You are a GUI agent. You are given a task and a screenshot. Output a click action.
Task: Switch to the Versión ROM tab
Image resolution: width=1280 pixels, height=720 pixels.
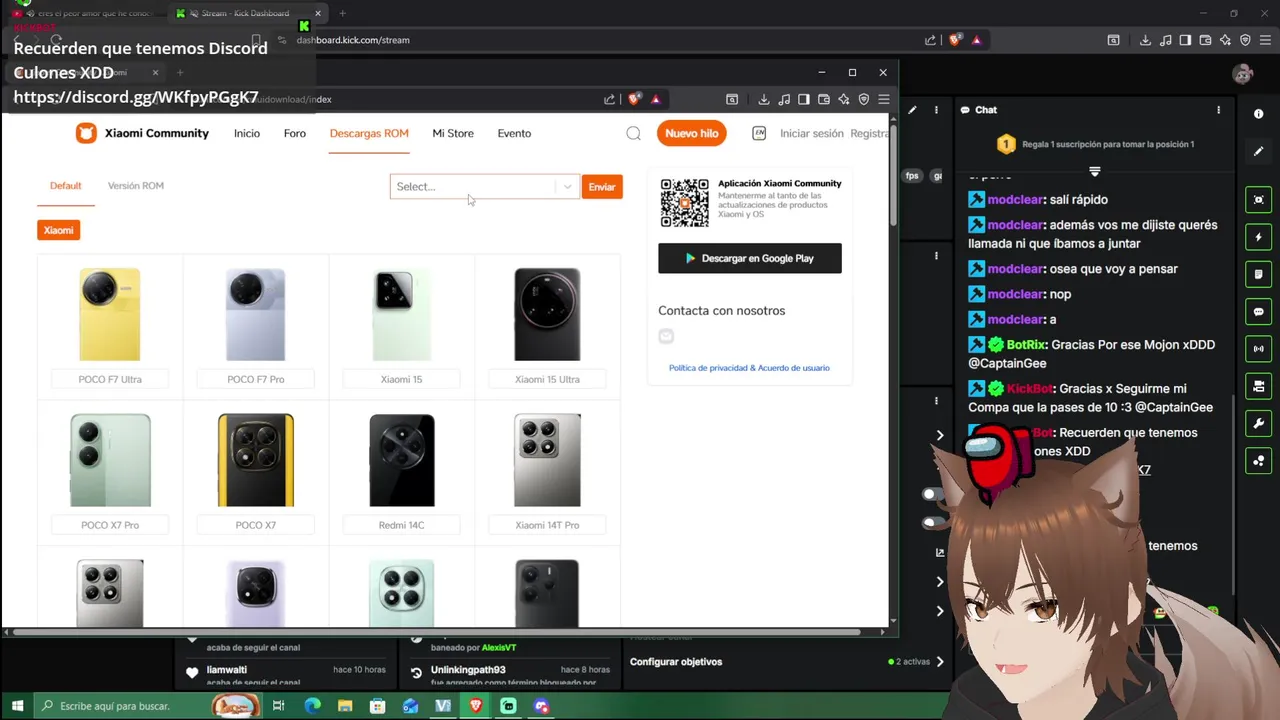click(x=136, y=186)
